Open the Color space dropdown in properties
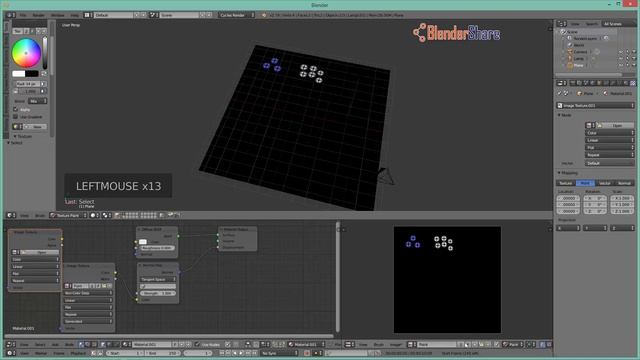The image size is (640, 360). pos(610,133)
